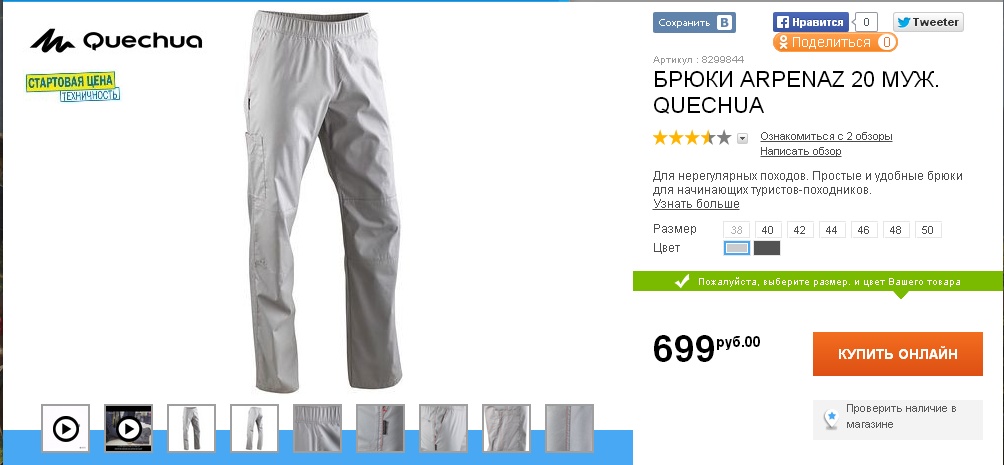Click the Odnoklassniki Поделиться share button
The height and width of the screenshot is (465, 1004).
835,43
